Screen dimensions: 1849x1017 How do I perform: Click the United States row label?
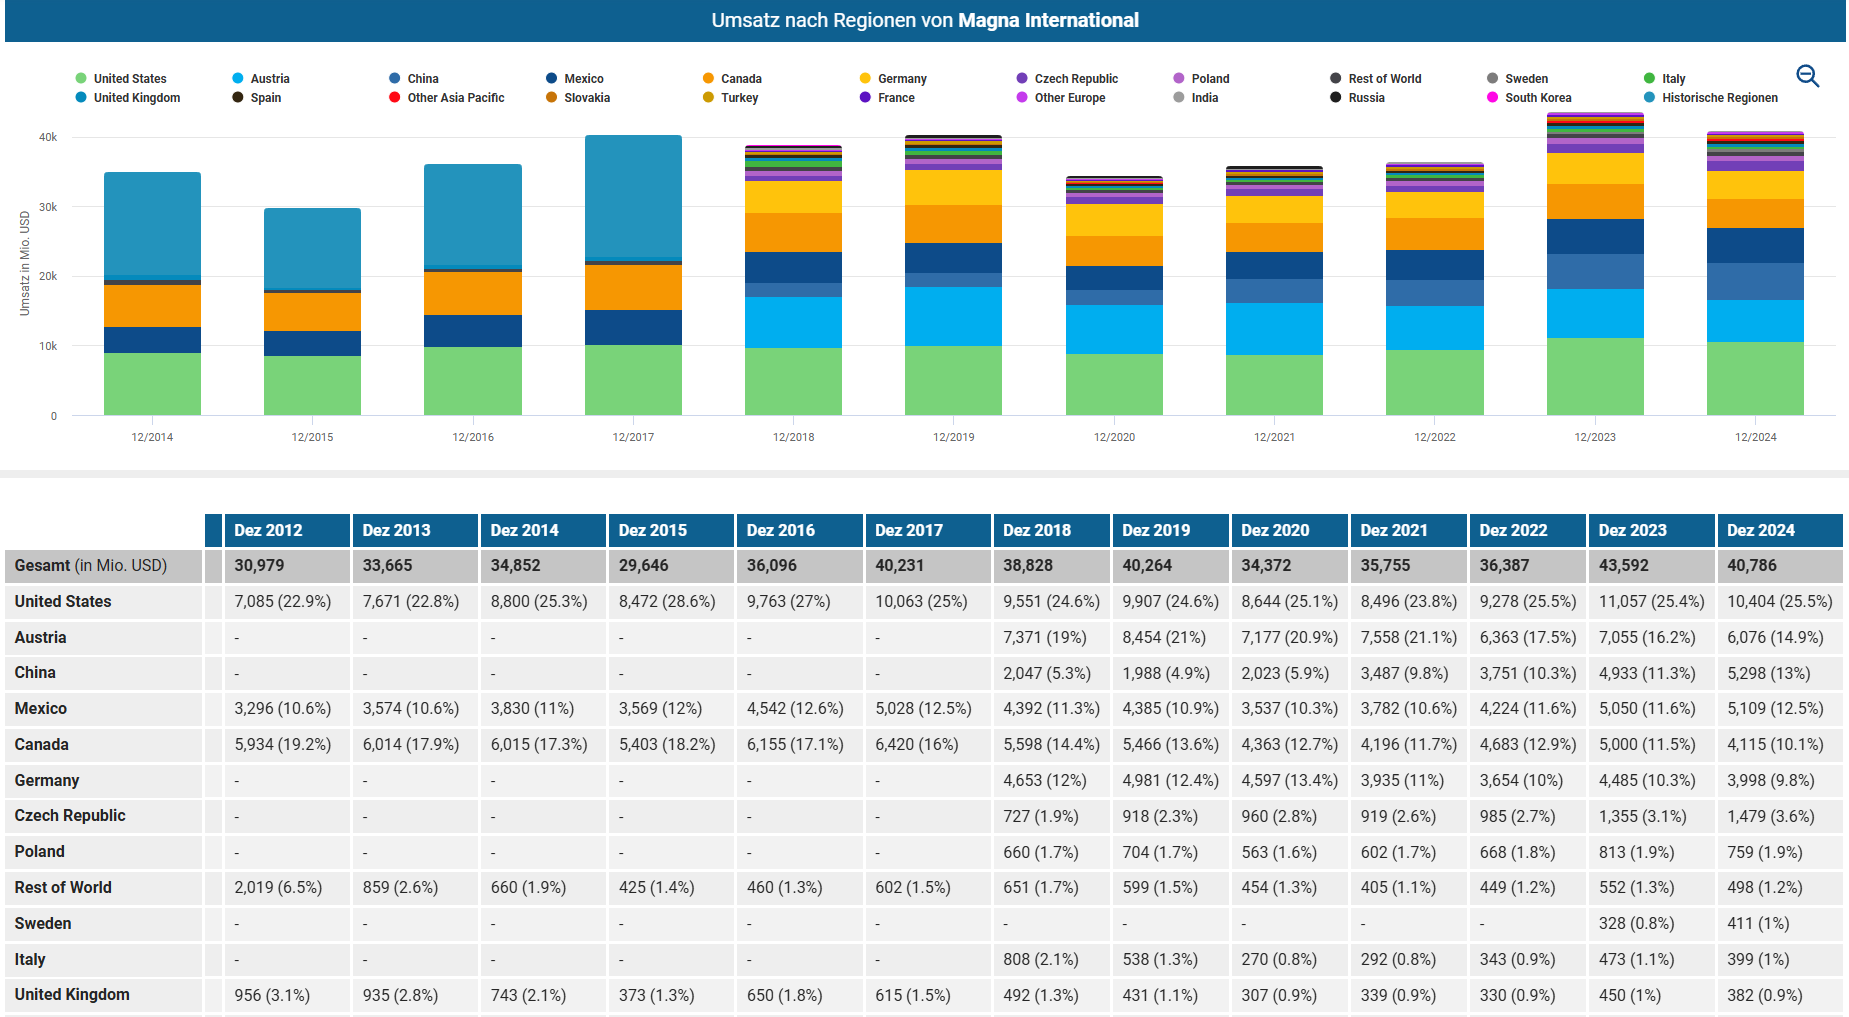(63, 601)
